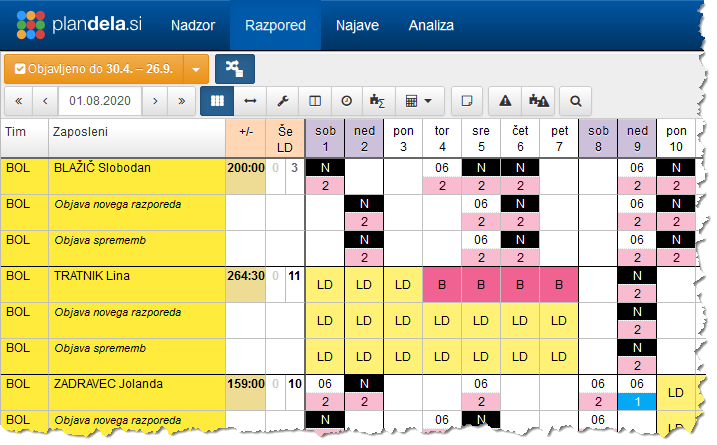717x445 pixels.
Task: Go to next day with right arrow
Action: tap(154, 100)
